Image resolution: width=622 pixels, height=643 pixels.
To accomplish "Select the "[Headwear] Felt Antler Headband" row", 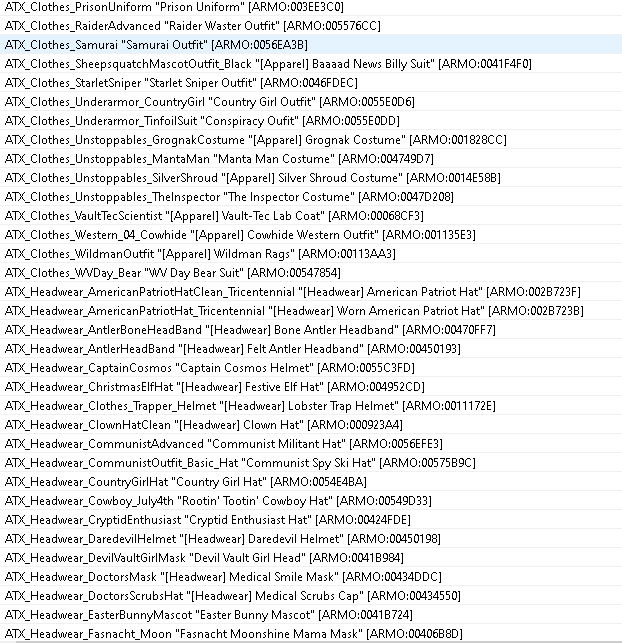I will (311, 349).
